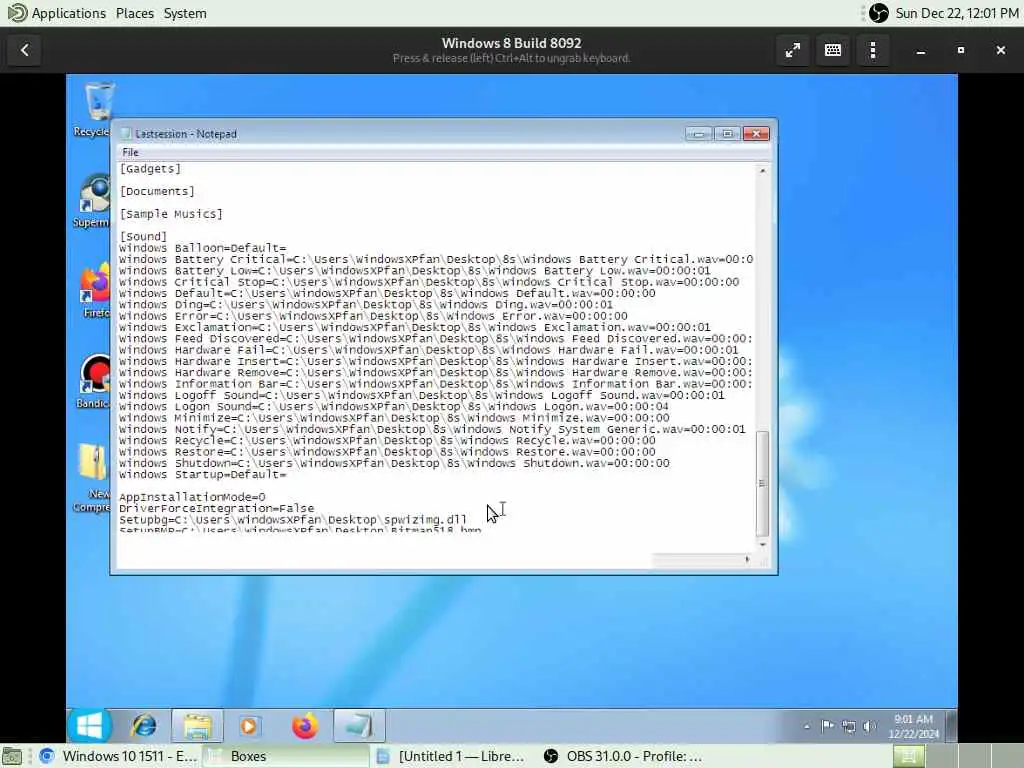
Task: Switch to Boxes in host taskbar
Action: click(286, 756)
